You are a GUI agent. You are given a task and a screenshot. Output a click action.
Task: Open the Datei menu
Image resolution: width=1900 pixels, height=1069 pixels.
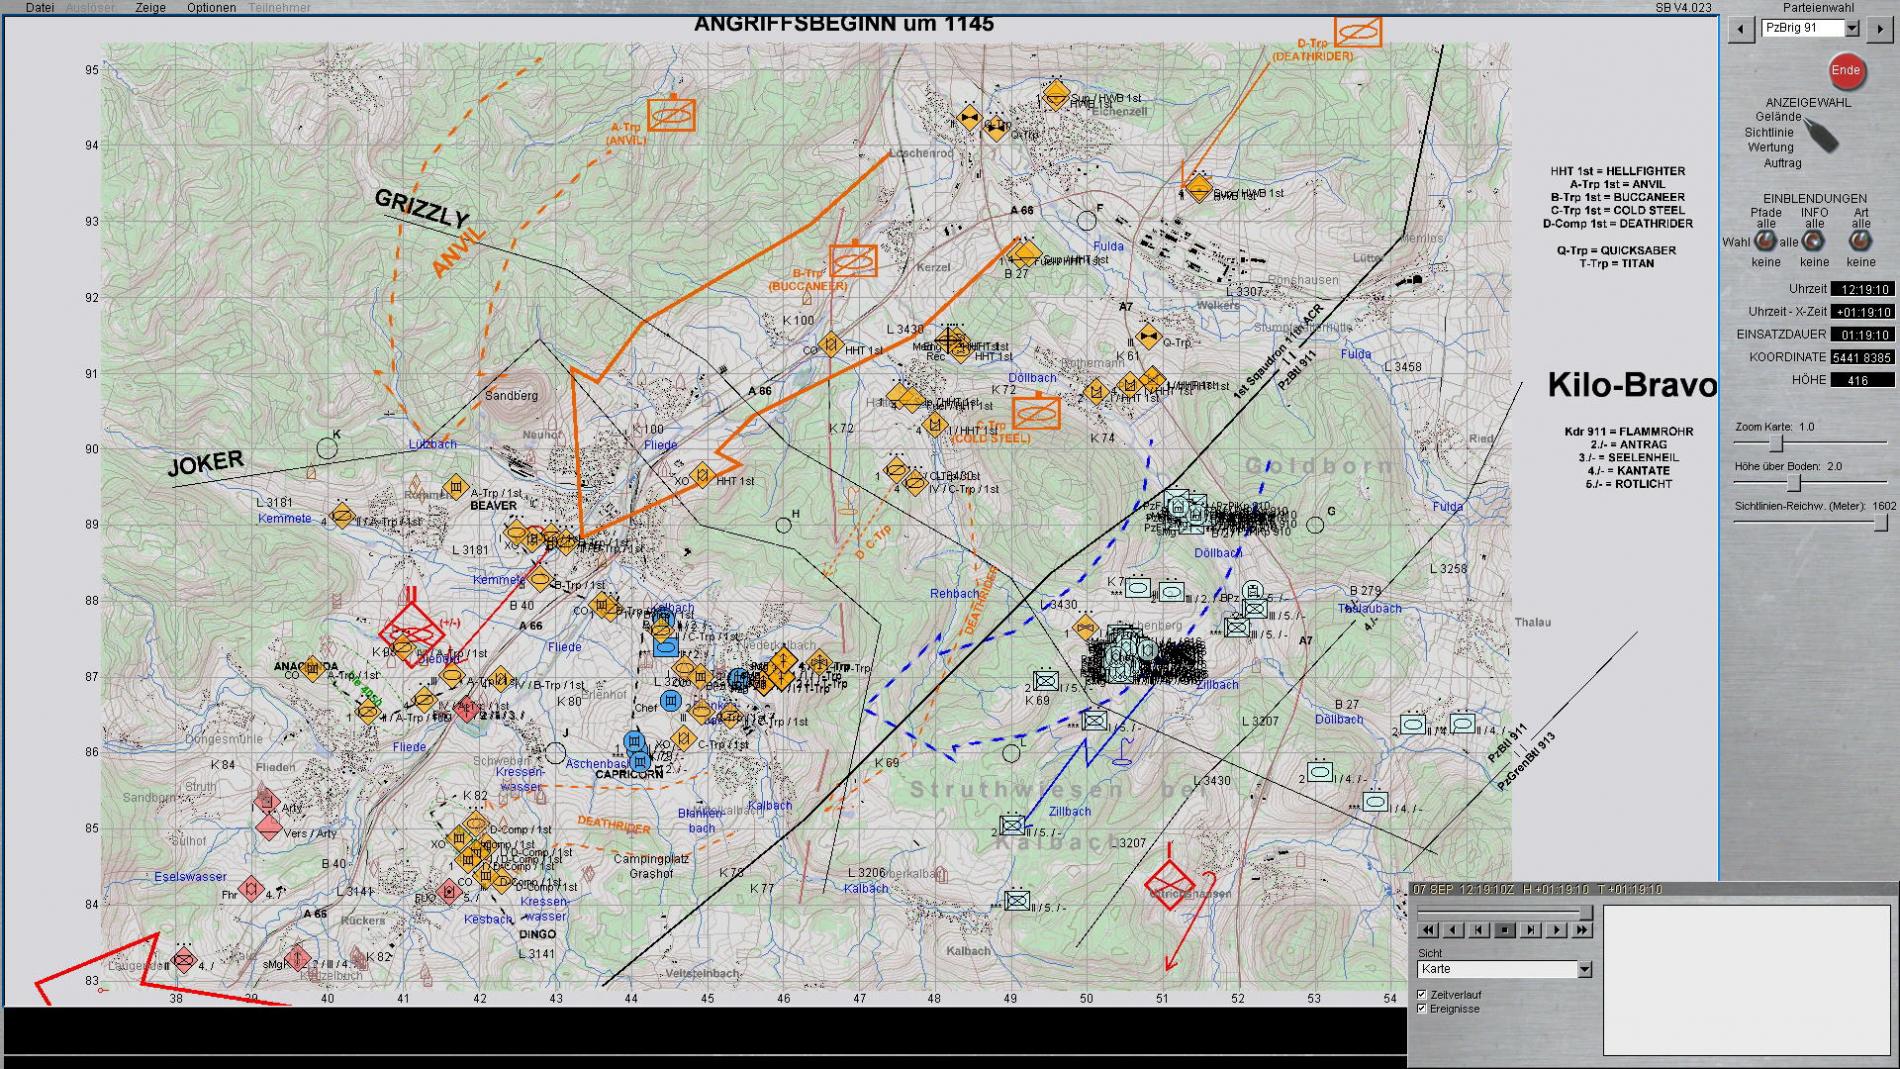(40, 7)
